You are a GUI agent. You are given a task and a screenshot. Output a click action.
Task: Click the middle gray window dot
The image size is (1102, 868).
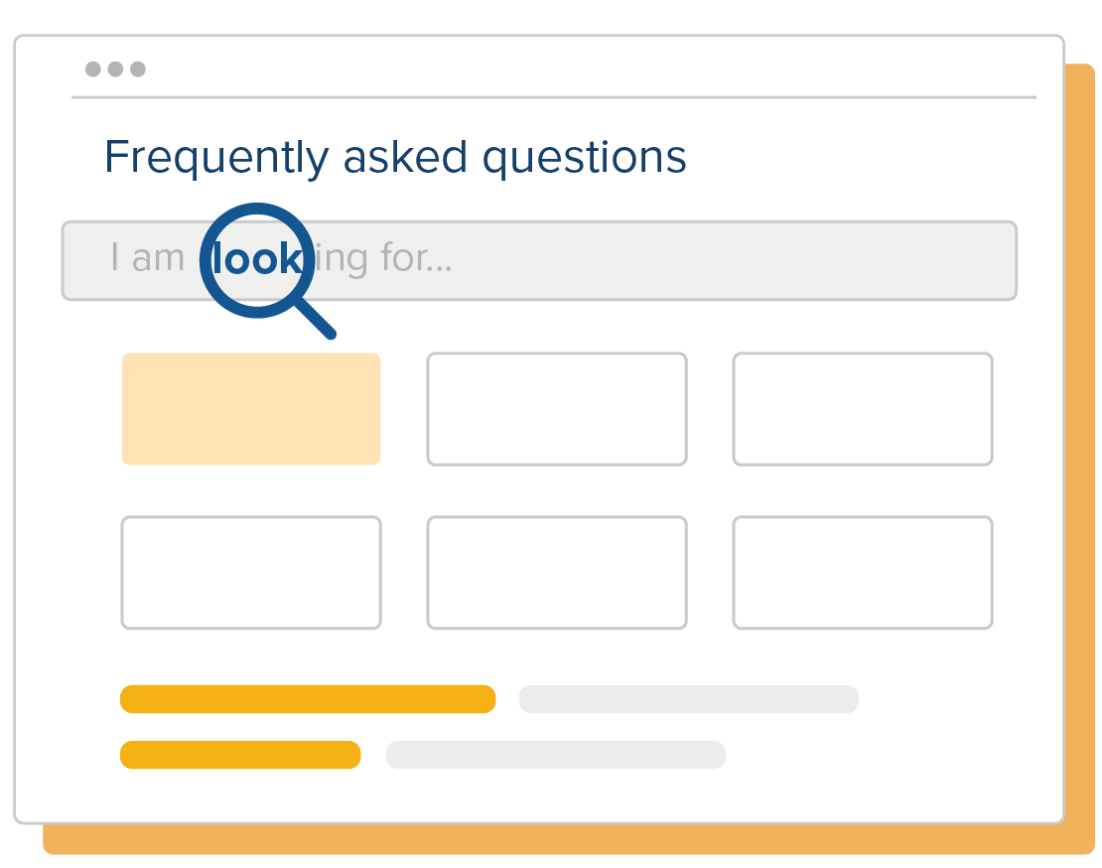coord(116,69)
